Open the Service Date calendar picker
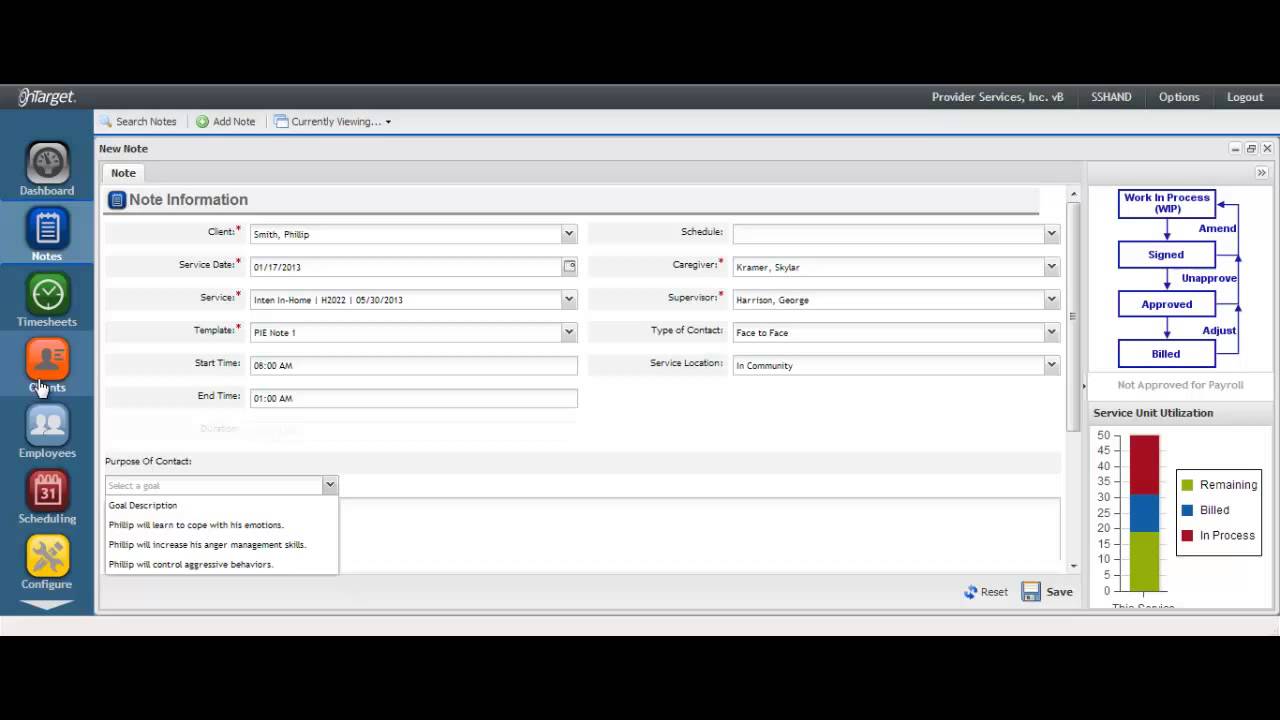This screenshot has height=720, width=1280. coord(569,267)
